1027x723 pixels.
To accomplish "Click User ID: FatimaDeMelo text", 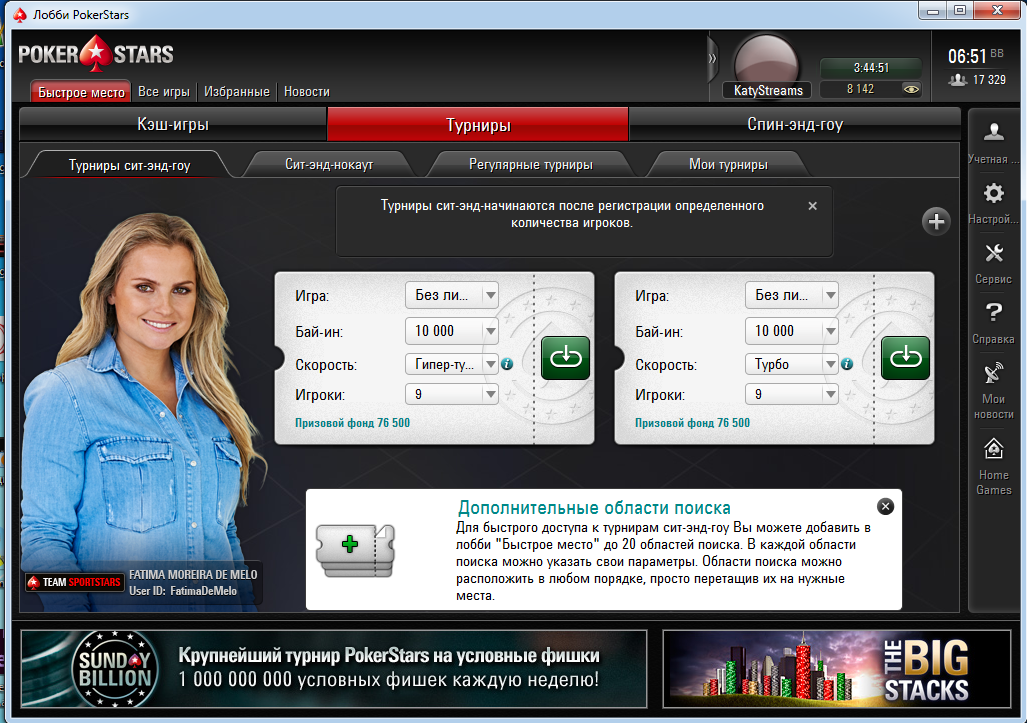I will 183,591.
